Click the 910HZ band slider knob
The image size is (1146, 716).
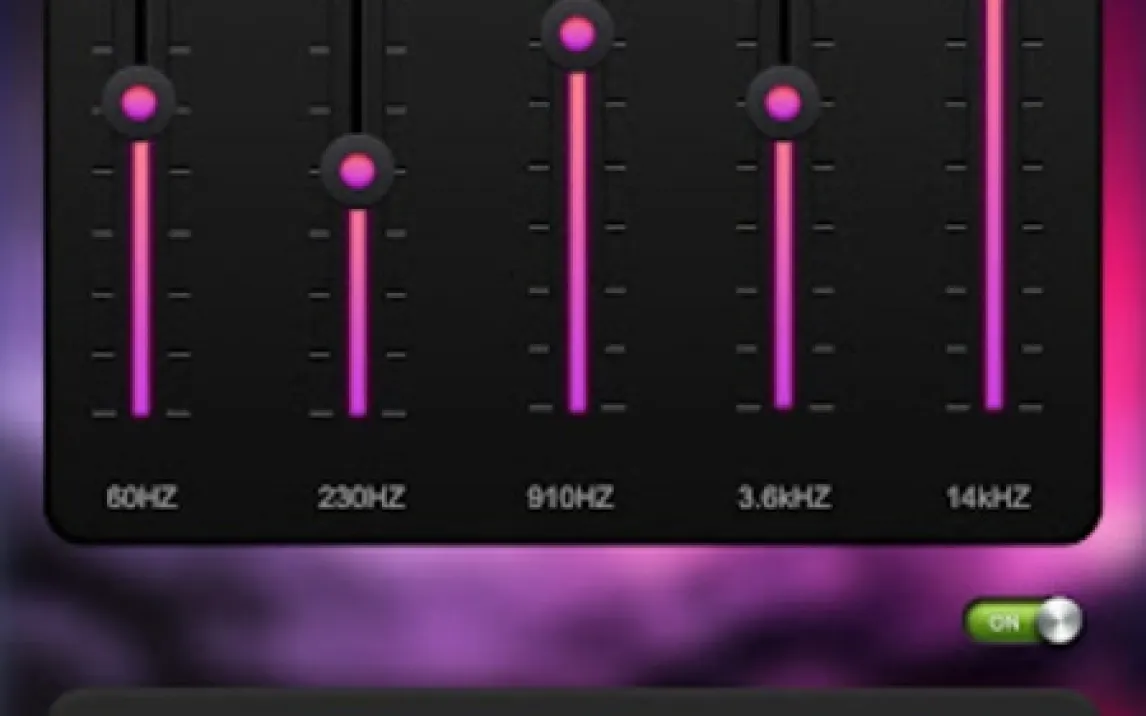coord(577,34)
